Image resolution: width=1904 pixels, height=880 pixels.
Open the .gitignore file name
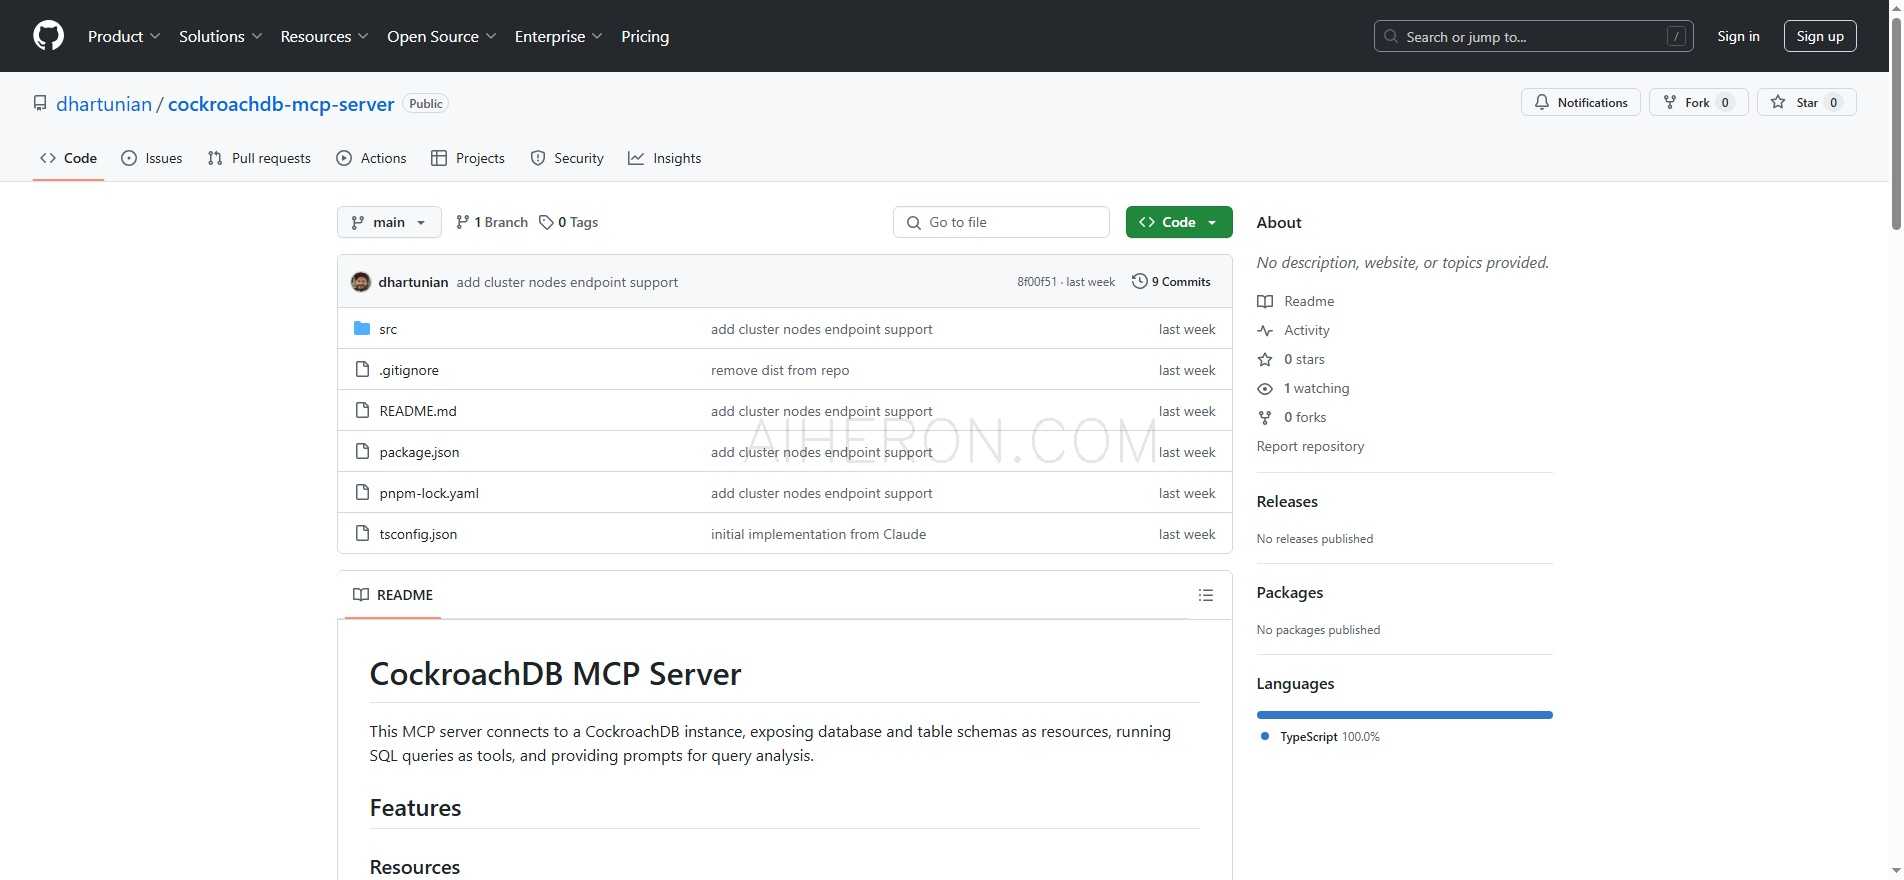coord(409,370)
